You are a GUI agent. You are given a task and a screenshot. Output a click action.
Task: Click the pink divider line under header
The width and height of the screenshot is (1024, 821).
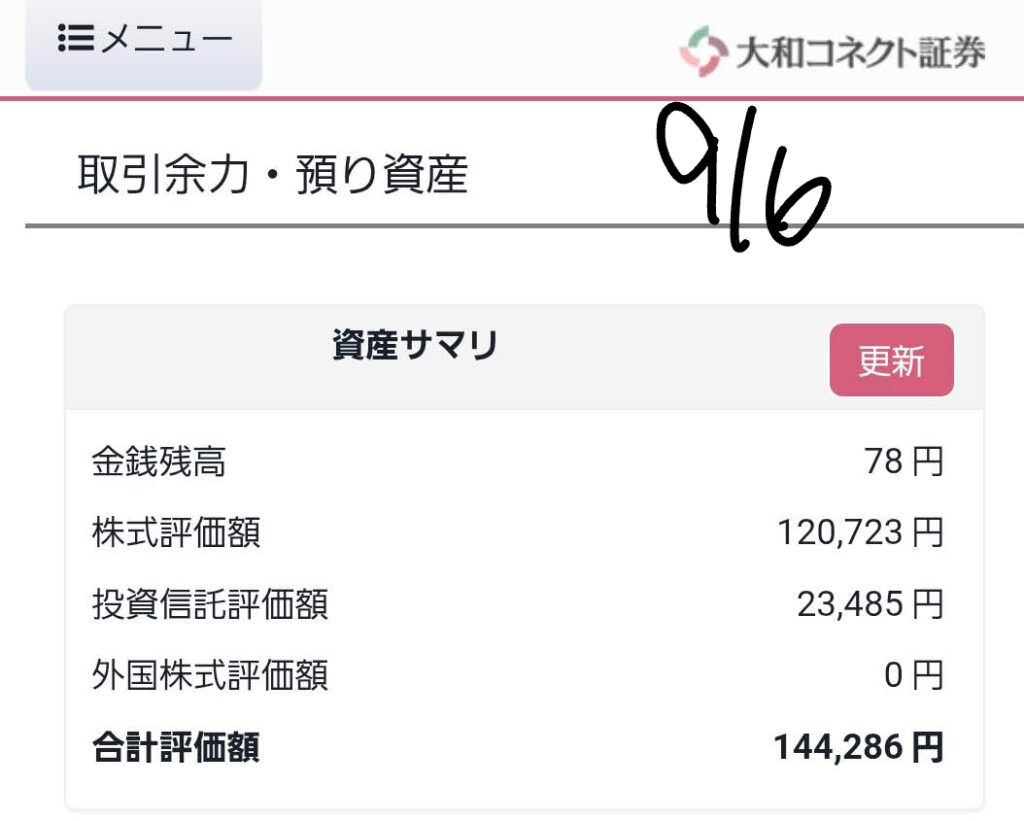click(512, 99)
